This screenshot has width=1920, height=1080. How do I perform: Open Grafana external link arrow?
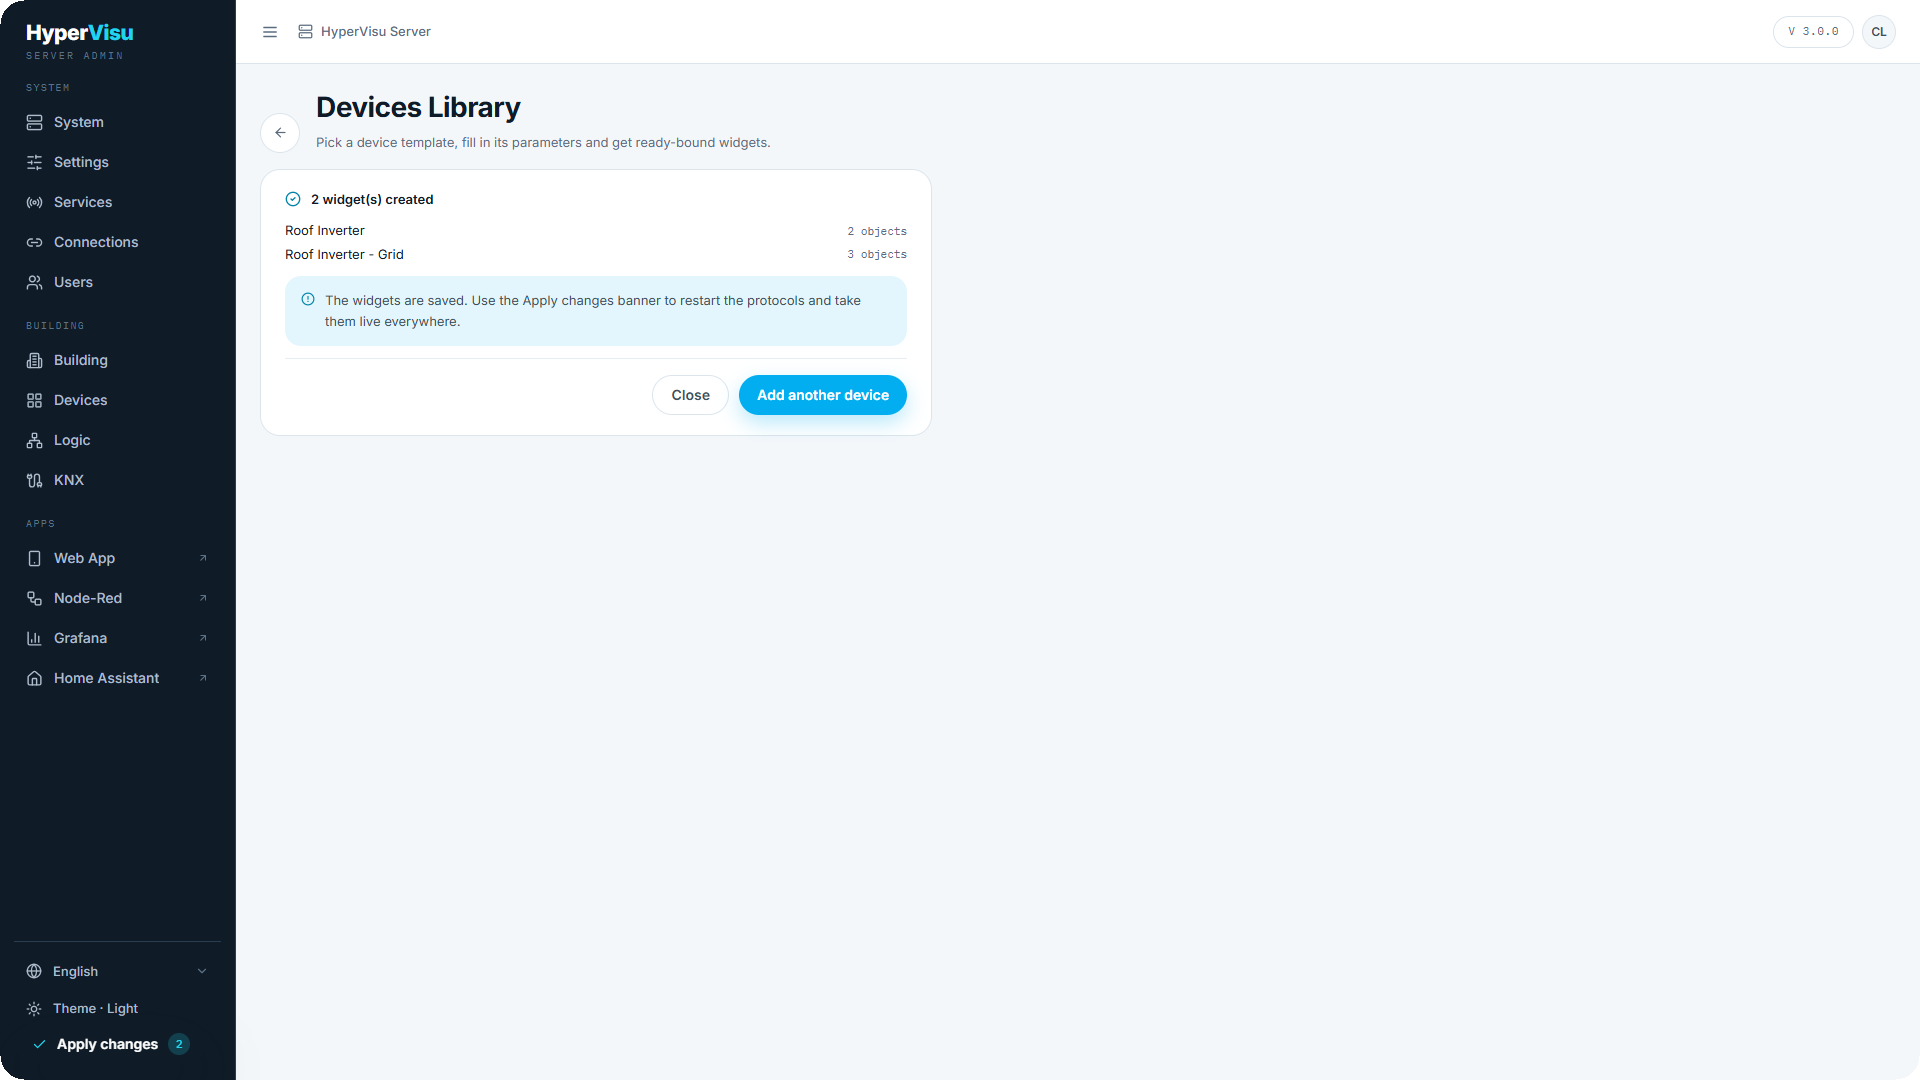203,638
